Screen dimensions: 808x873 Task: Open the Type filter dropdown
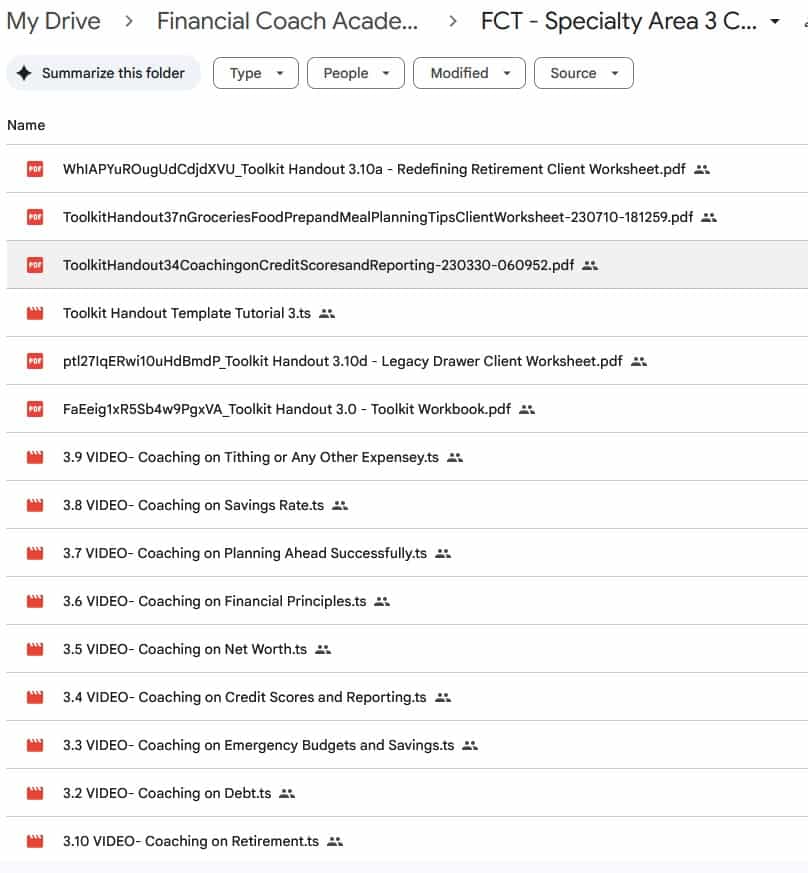[x=256, y=73]
